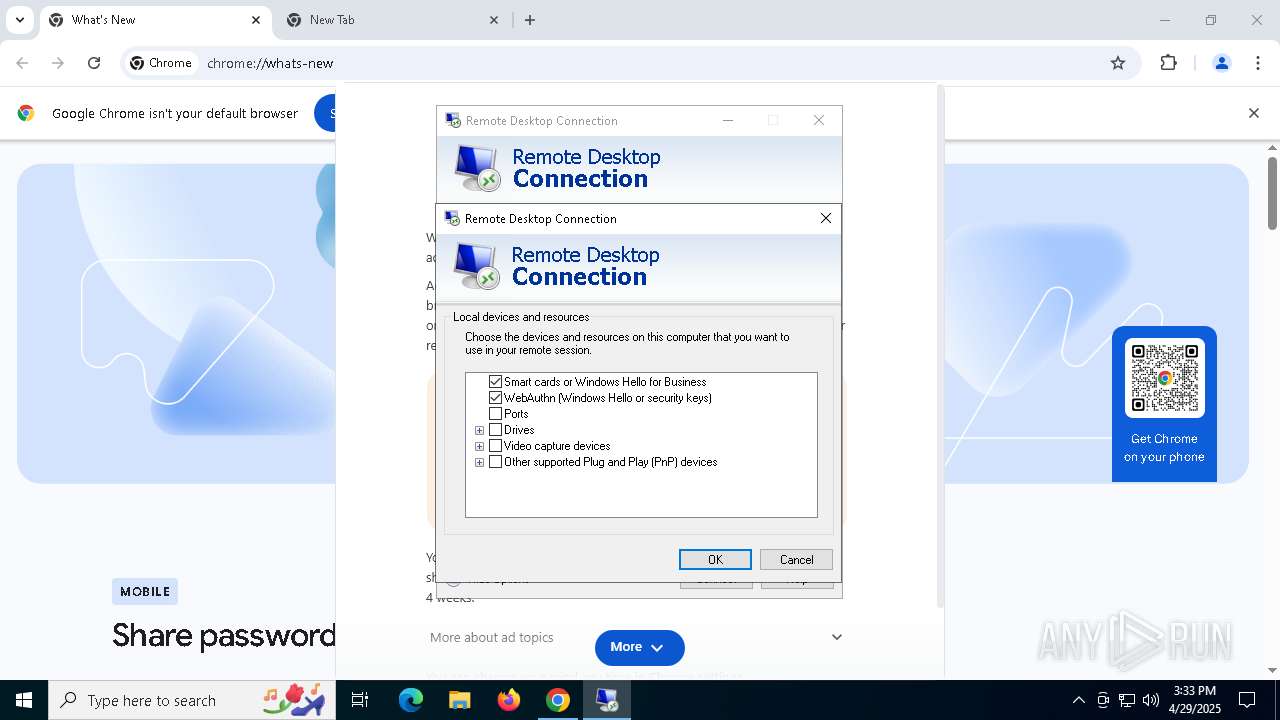
Task: Open Windows notification center
Action: click(x=1247, y=700)
